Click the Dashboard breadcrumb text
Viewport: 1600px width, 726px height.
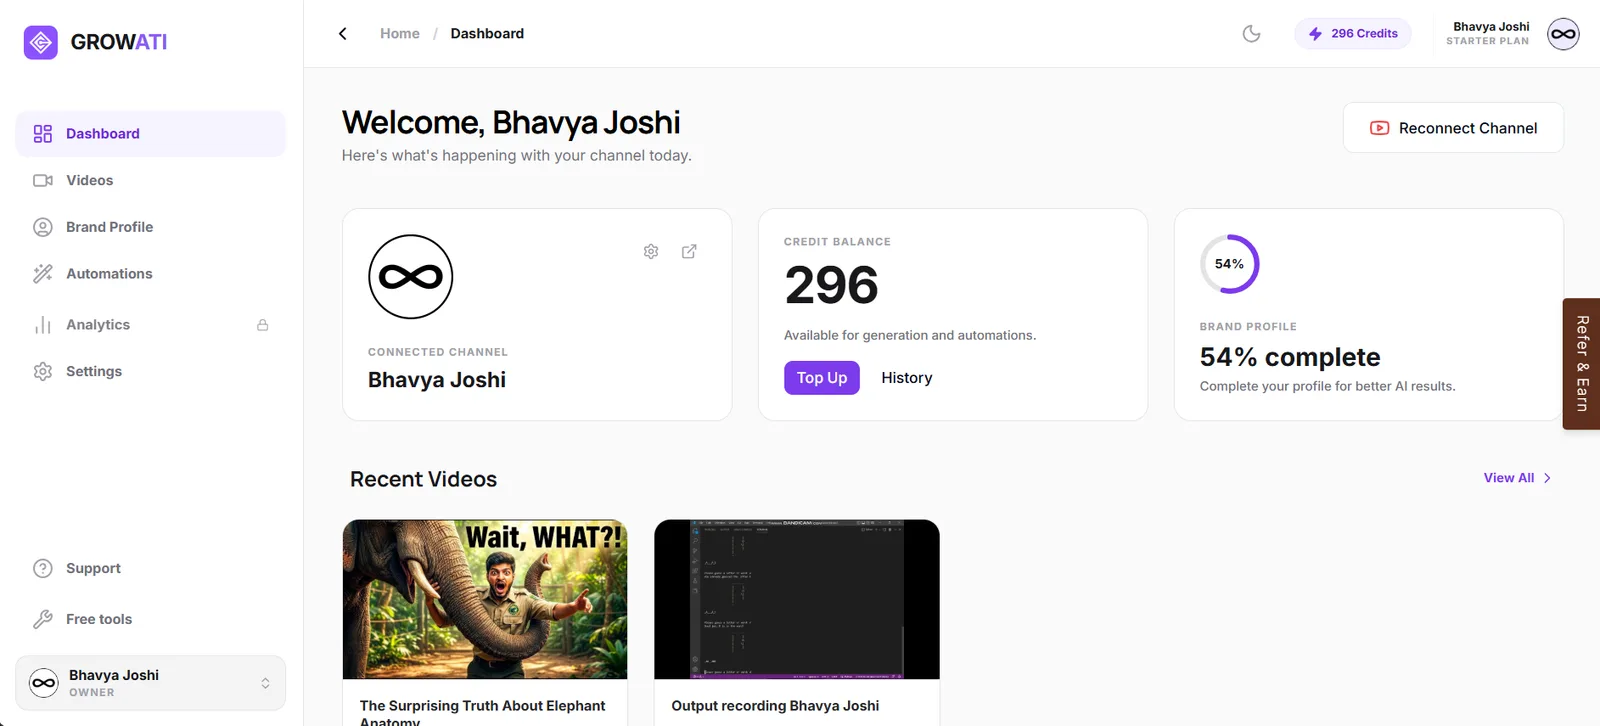(x=487, y=33)
